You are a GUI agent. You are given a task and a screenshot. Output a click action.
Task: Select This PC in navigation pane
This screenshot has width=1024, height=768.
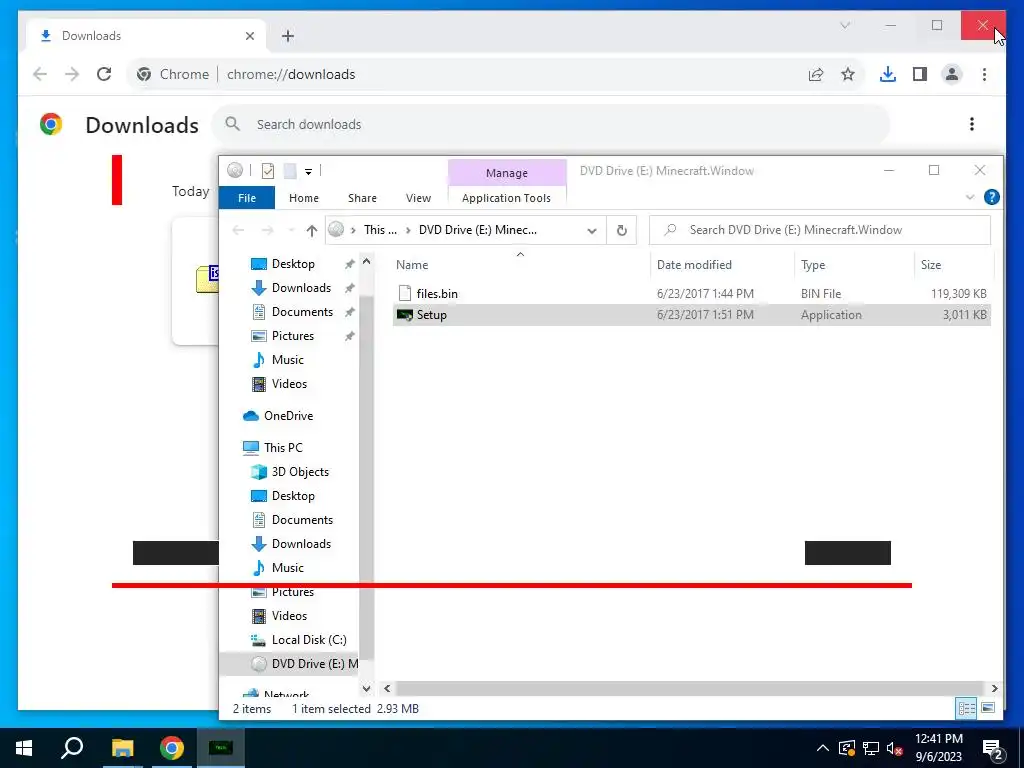(283, 448)
